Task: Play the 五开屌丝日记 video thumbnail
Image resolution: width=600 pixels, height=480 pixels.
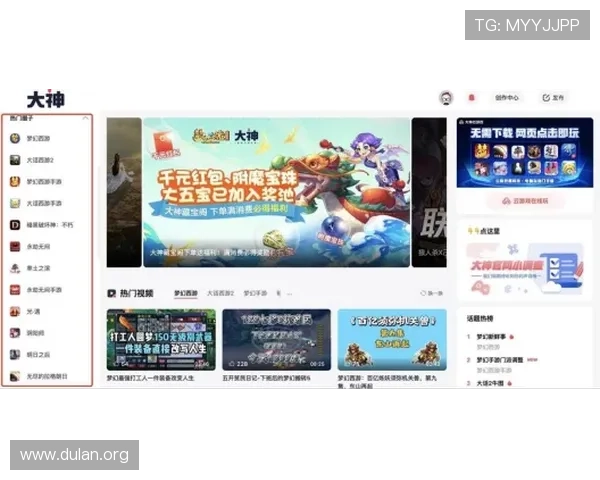Action: point(276,340)
